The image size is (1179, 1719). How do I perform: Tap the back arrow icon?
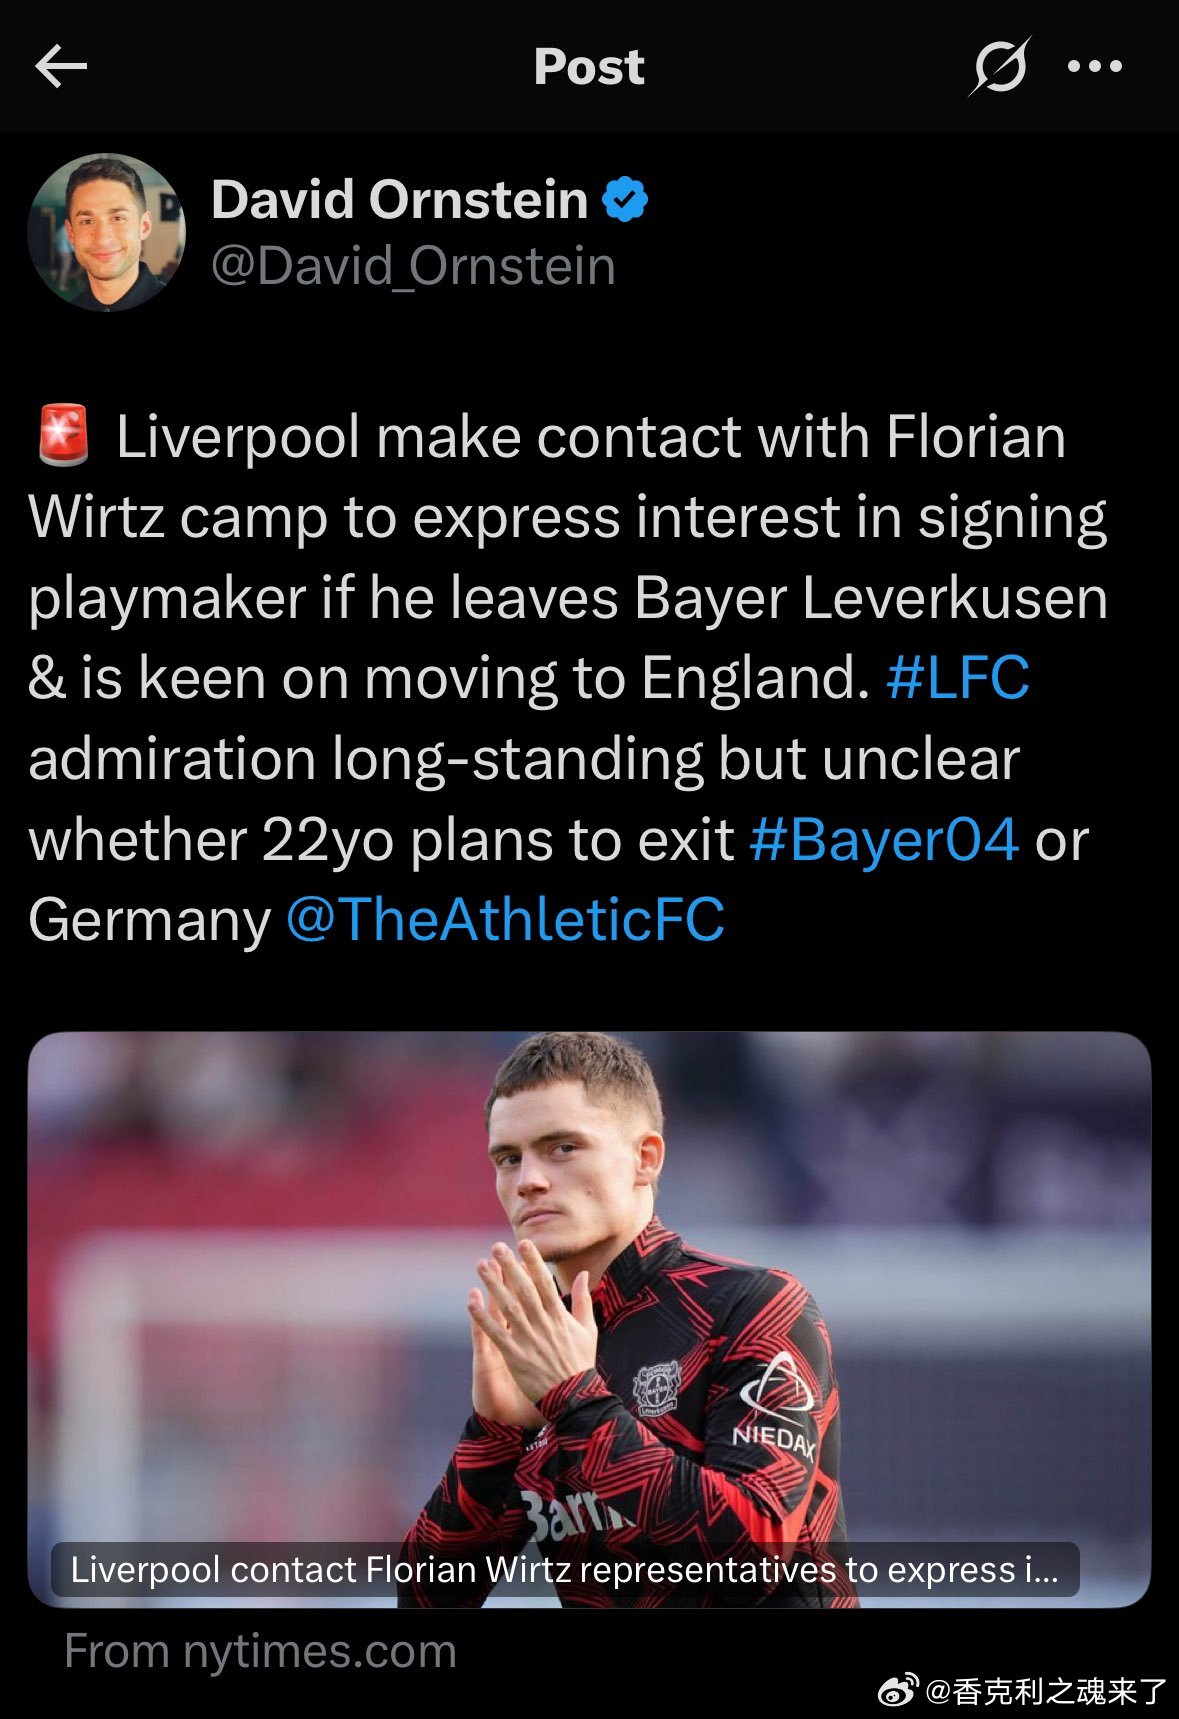[x=61, y=67]
